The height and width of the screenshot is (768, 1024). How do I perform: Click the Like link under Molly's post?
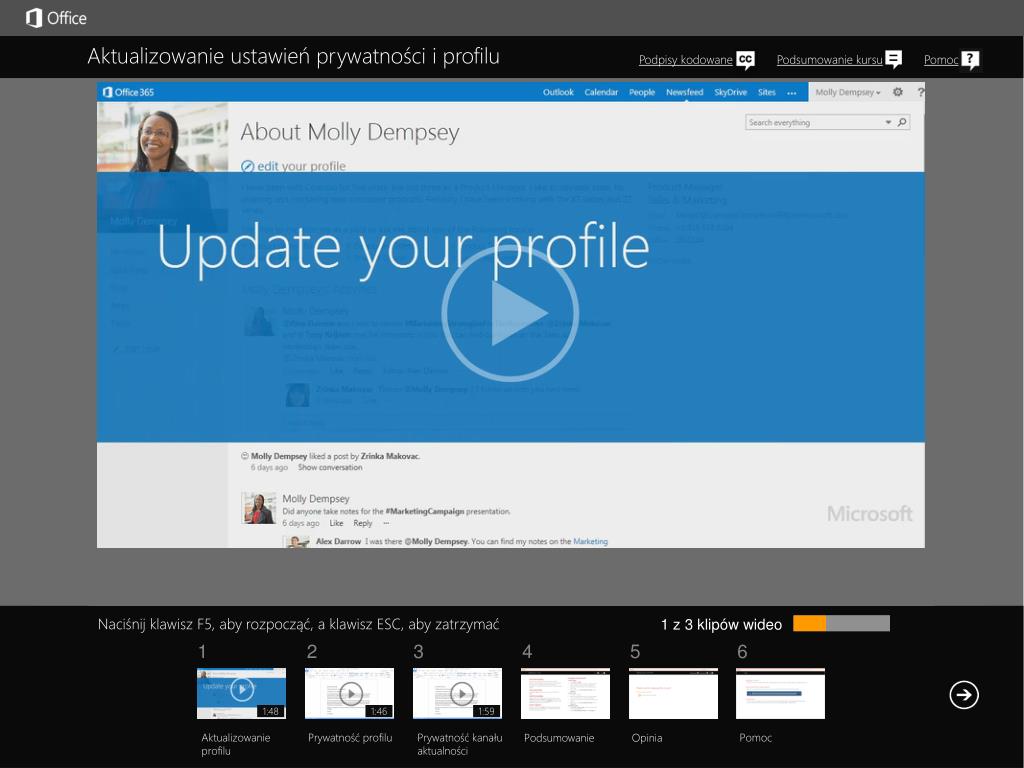point(336,523)
